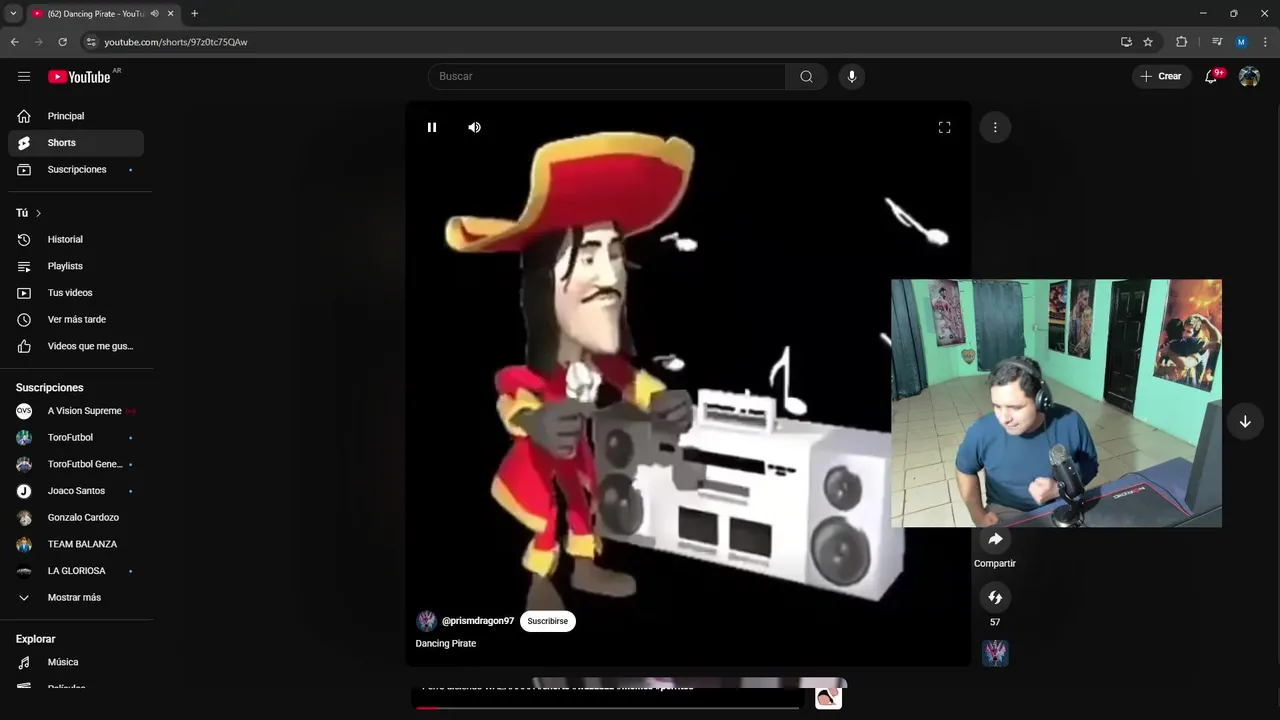
Task: Open the account avatar menu
Action: click(1249, 76)
